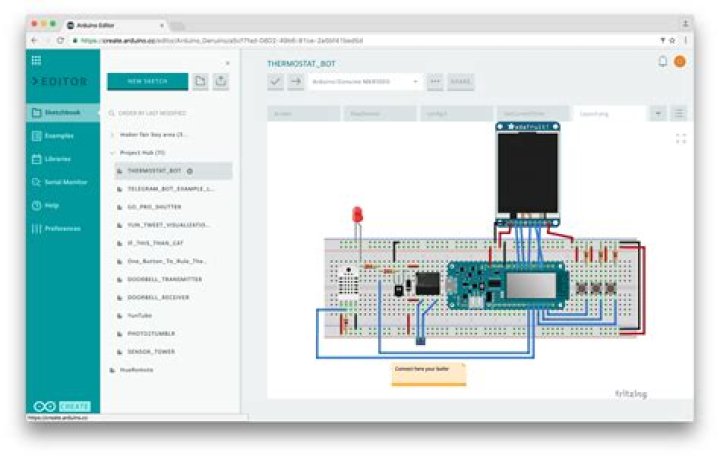Click the sketch search field

coord(170,113)
